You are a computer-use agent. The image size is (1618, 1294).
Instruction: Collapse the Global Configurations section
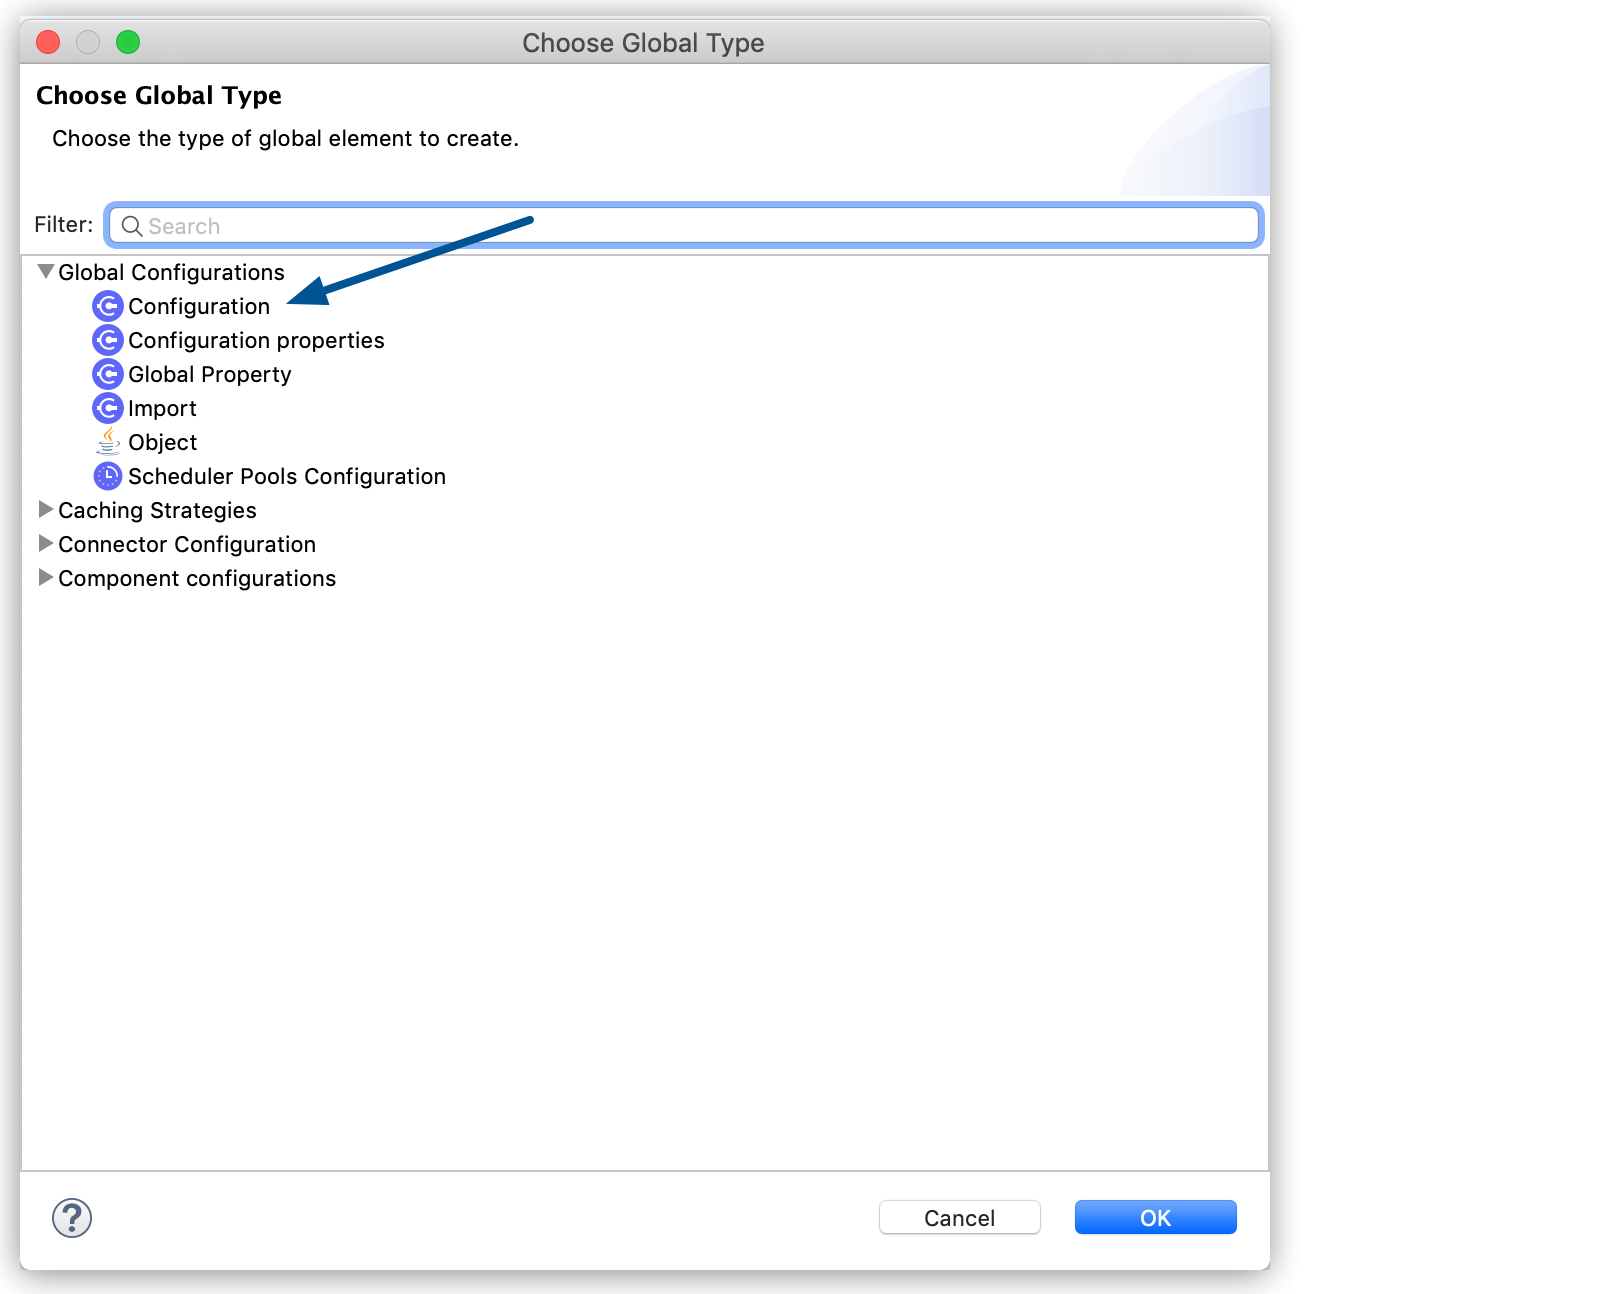pyautogui.click(x=45, y=270)
